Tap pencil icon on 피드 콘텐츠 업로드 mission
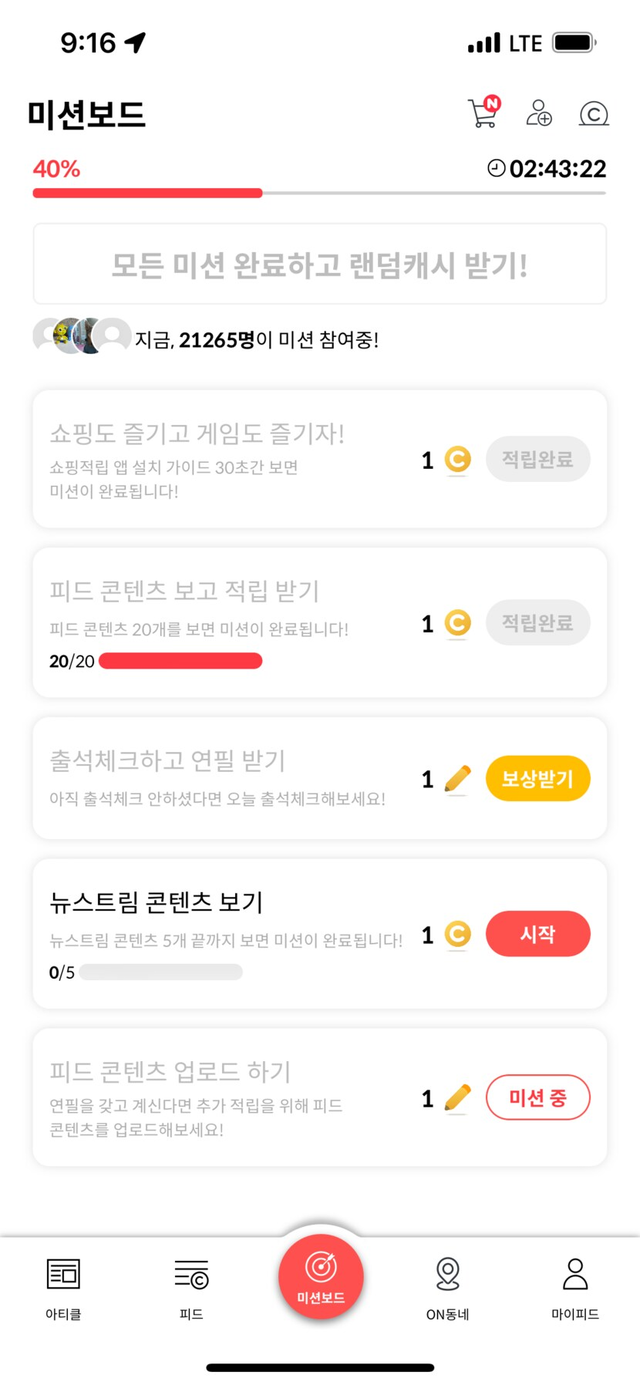640x1385 pixels. [x=457, y=1098]
